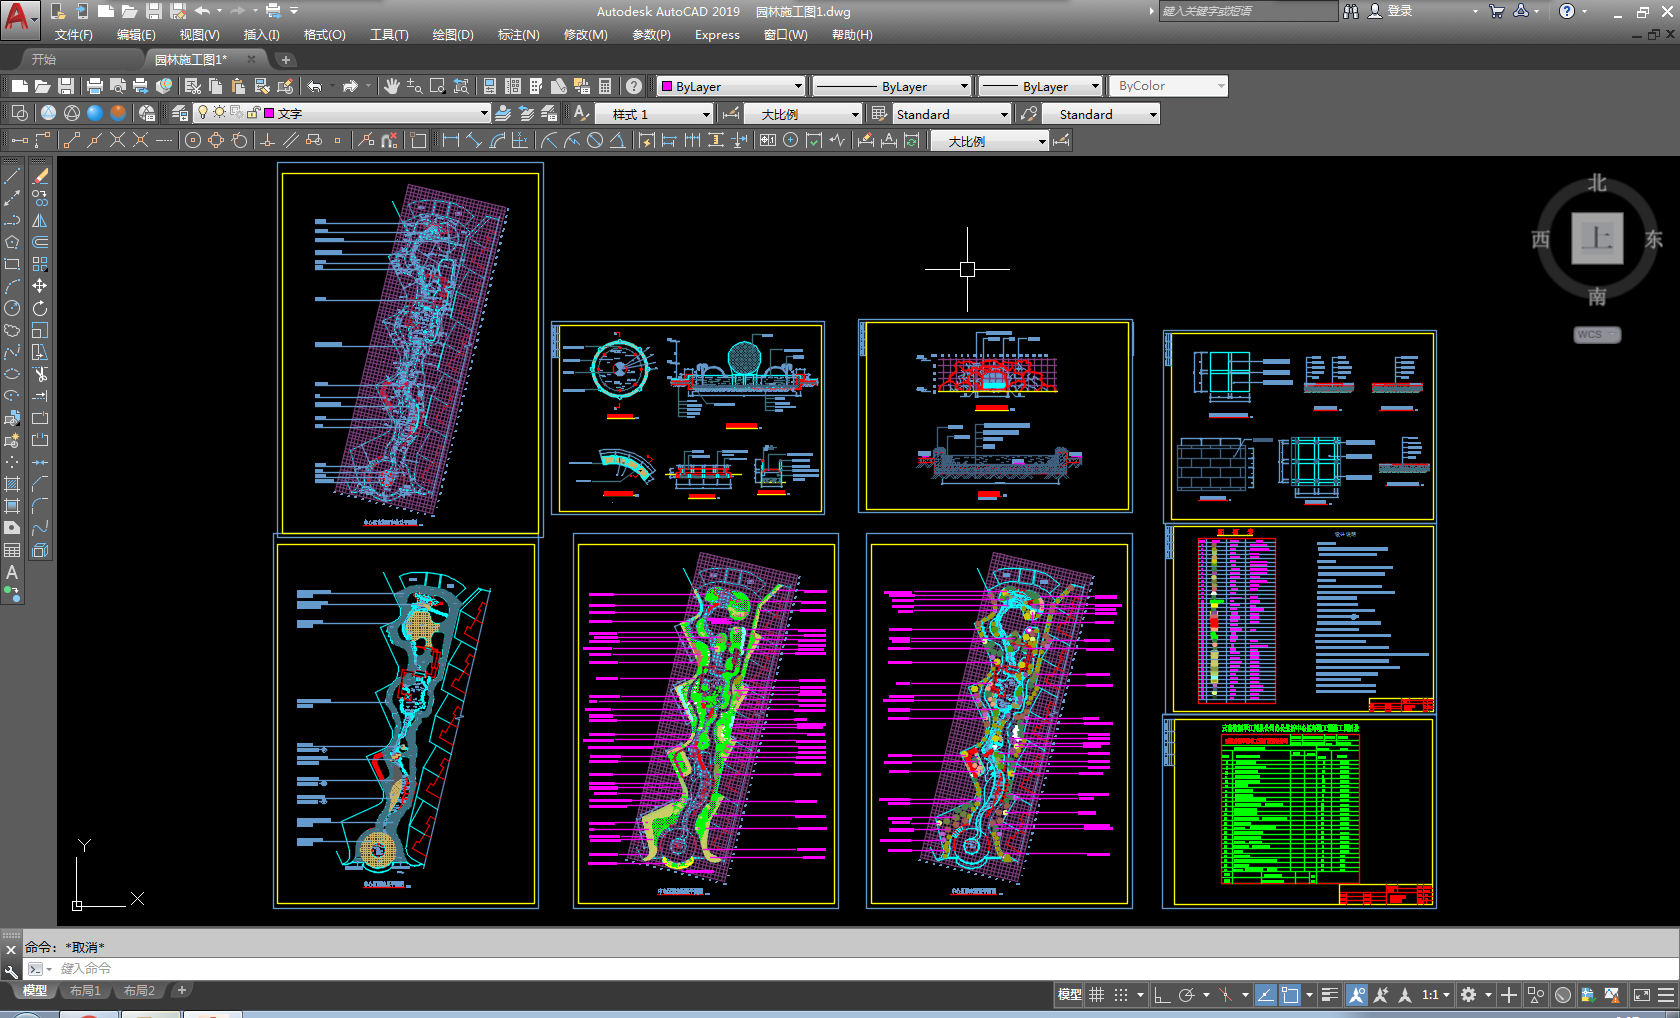Choose the Mirror tool

(x=40, y=220)
